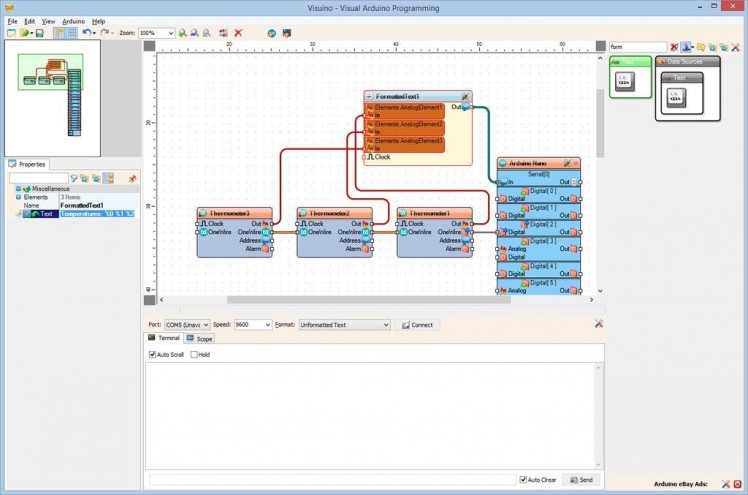The height and width of the screenshot is (495, 748).
Task: Open the Speed baud rate dropdown
Action: coord(267,325)
